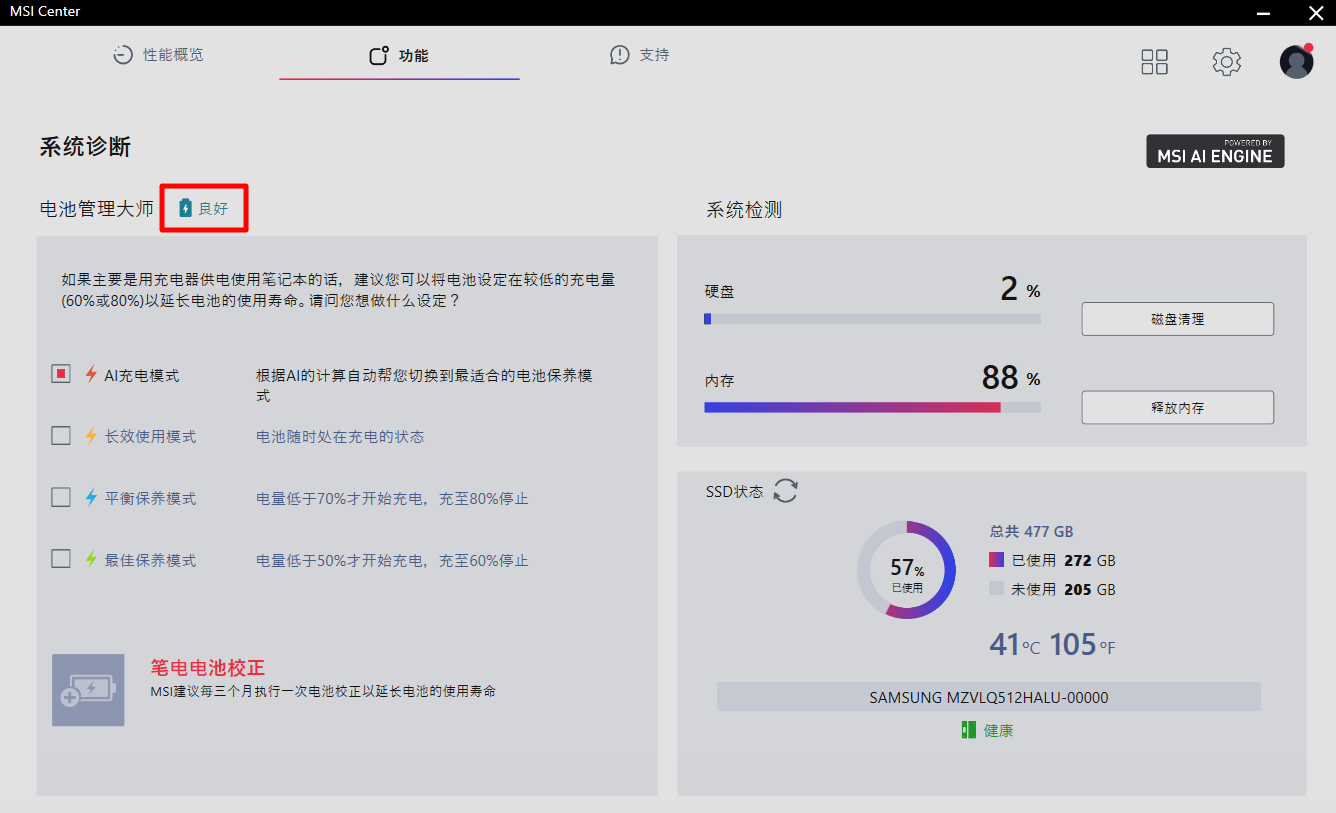This screenshot has height=813, width=1336.
Task: Open the apps grid icon
Action: [1154, 62]
